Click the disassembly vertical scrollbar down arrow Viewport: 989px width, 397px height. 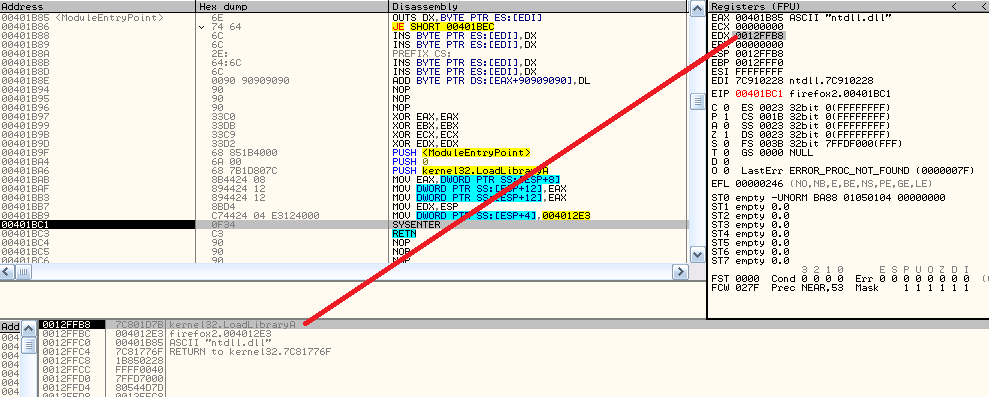point(697,255)
